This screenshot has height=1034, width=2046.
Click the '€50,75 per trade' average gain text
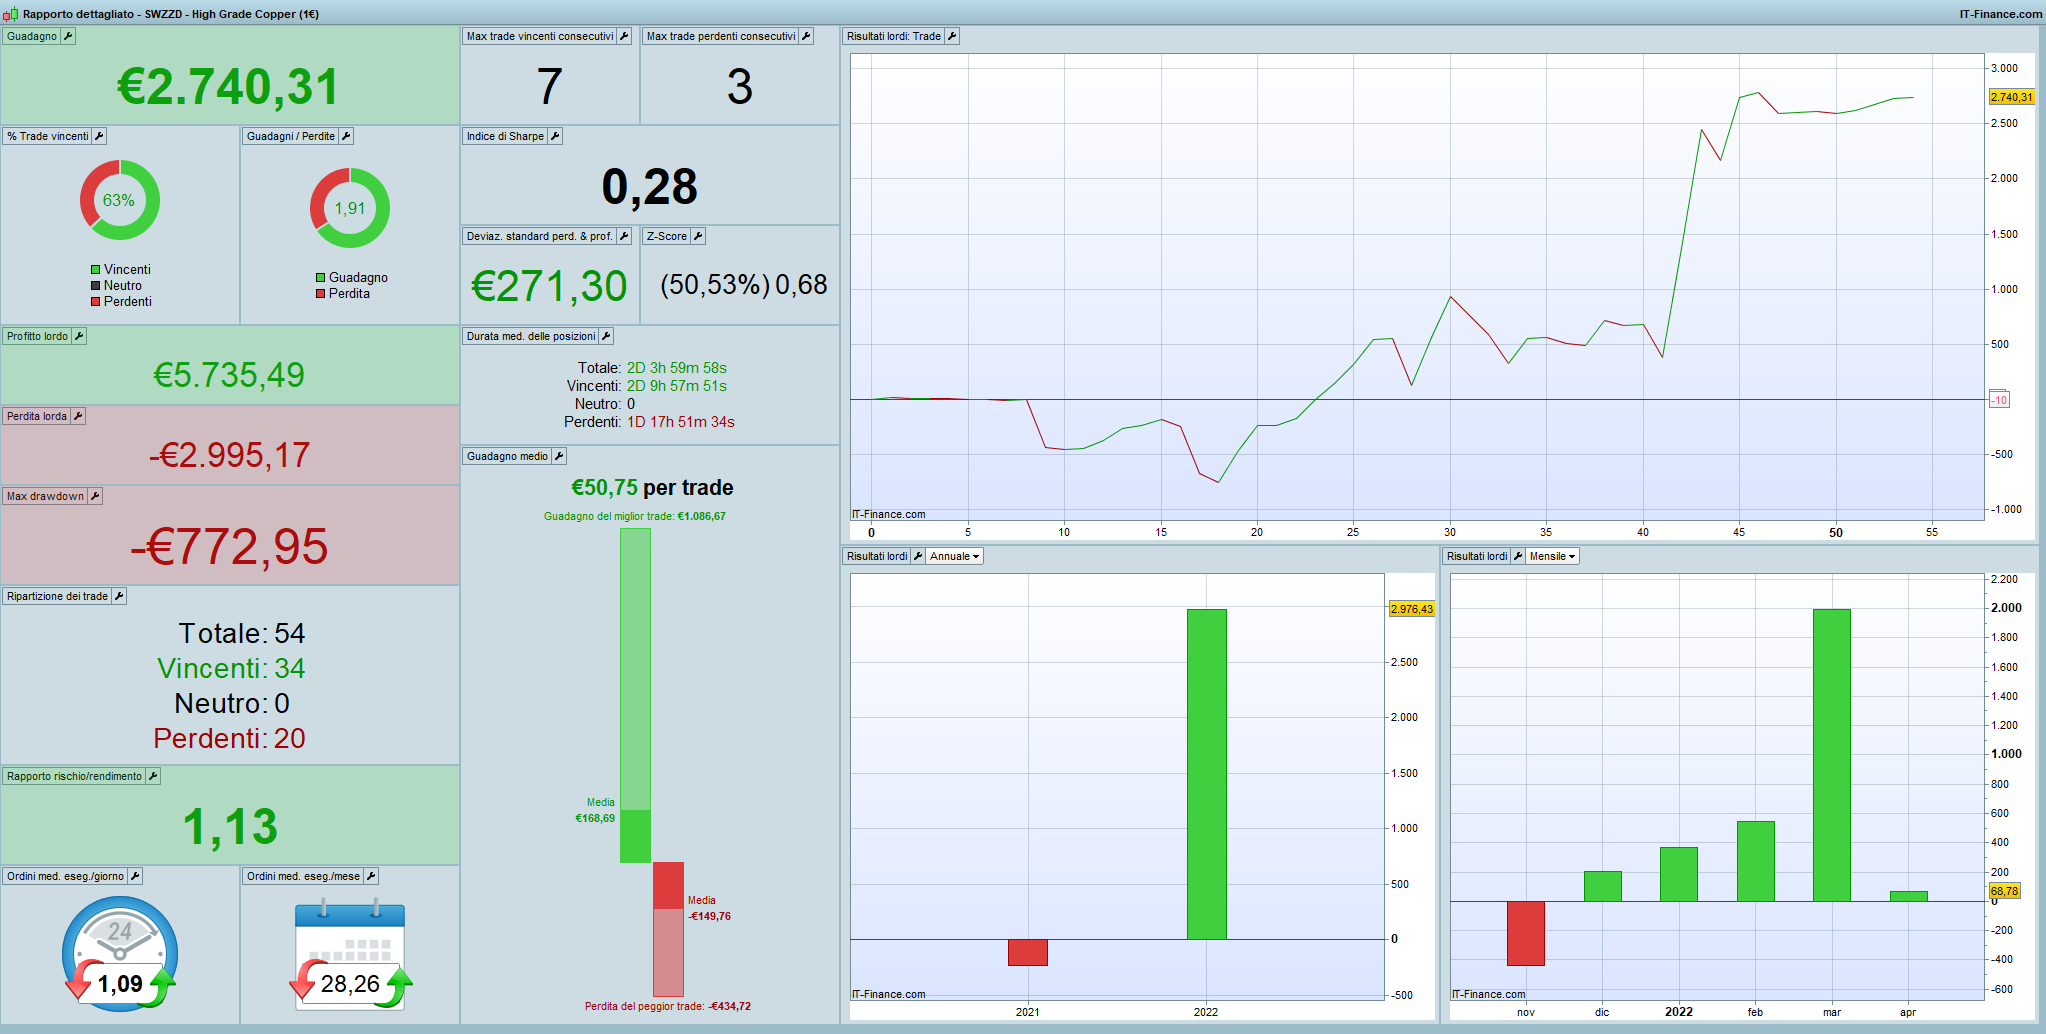click(652, 488)
